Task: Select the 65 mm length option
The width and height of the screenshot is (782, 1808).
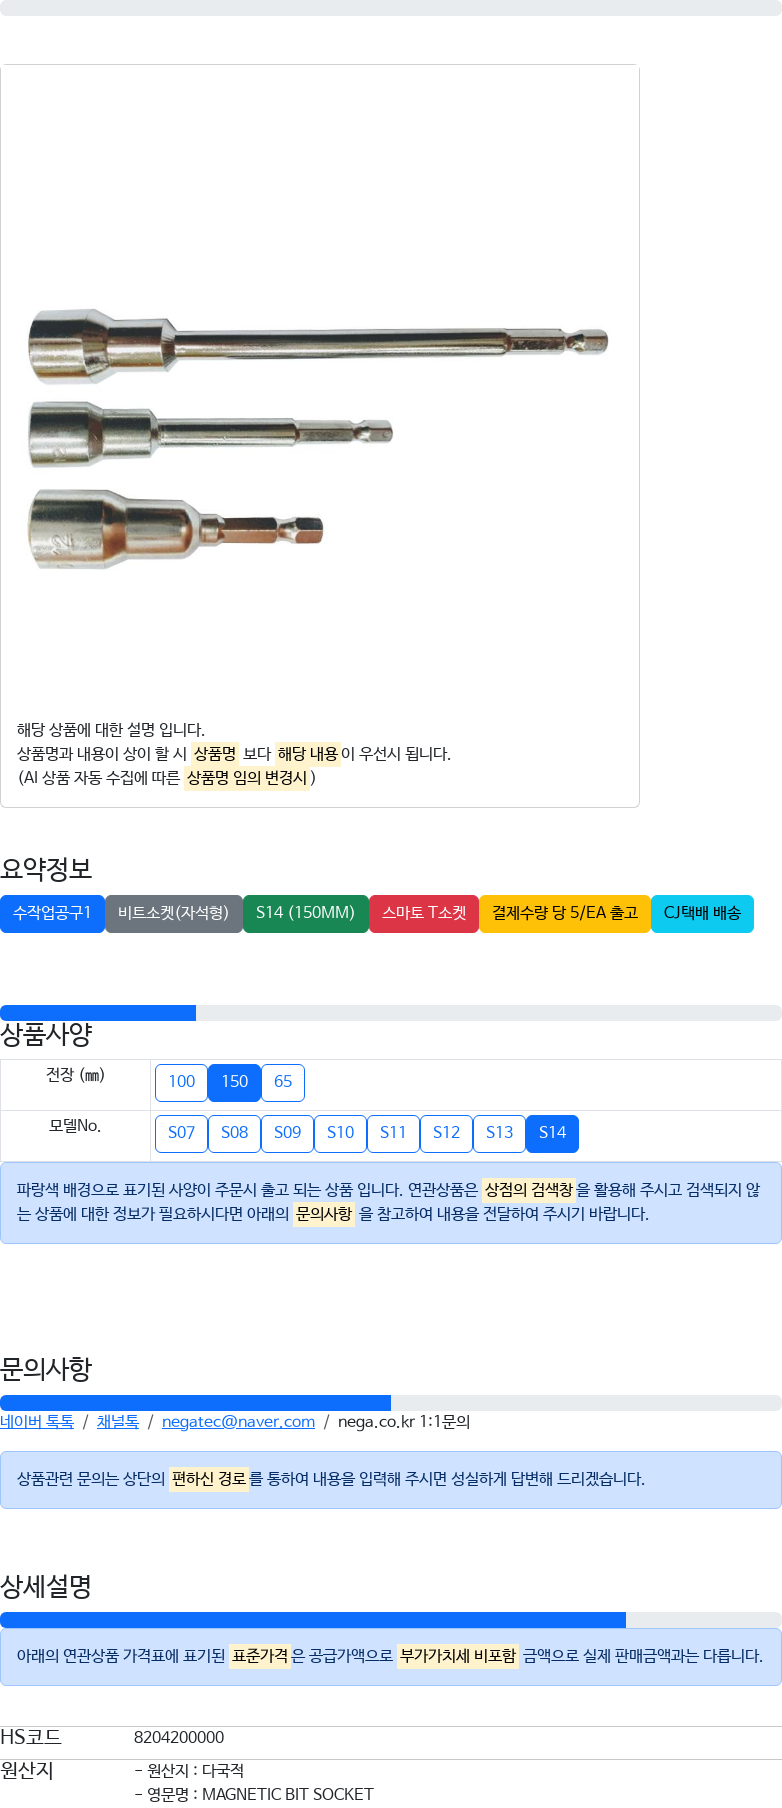Action: tap(283, 1082)
